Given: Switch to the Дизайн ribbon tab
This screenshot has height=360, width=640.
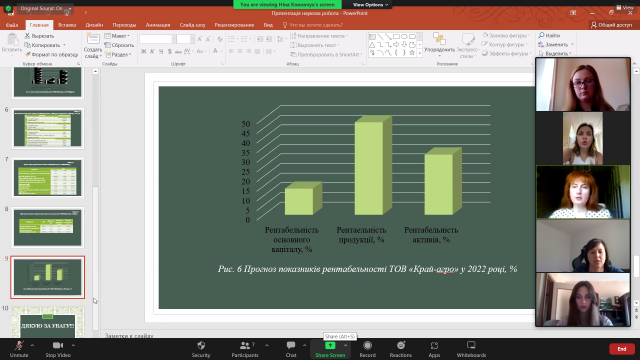Looking at the screenshot, I should click(94, 25).
